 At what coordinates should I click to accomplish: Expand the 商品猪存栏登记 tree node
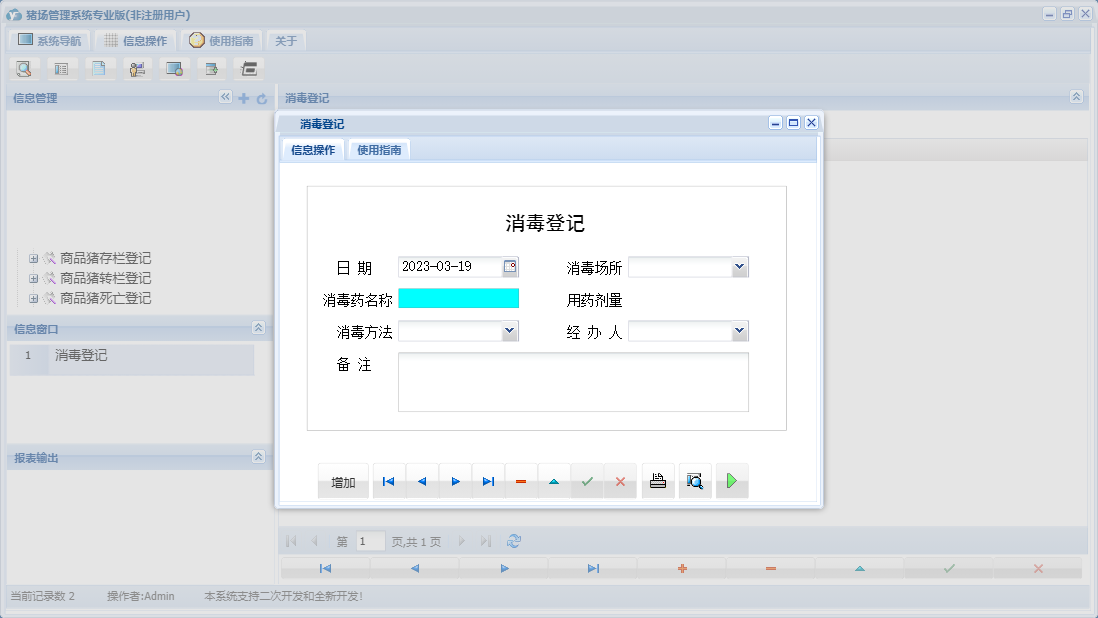pyautogui.click(x=33, y=258)
